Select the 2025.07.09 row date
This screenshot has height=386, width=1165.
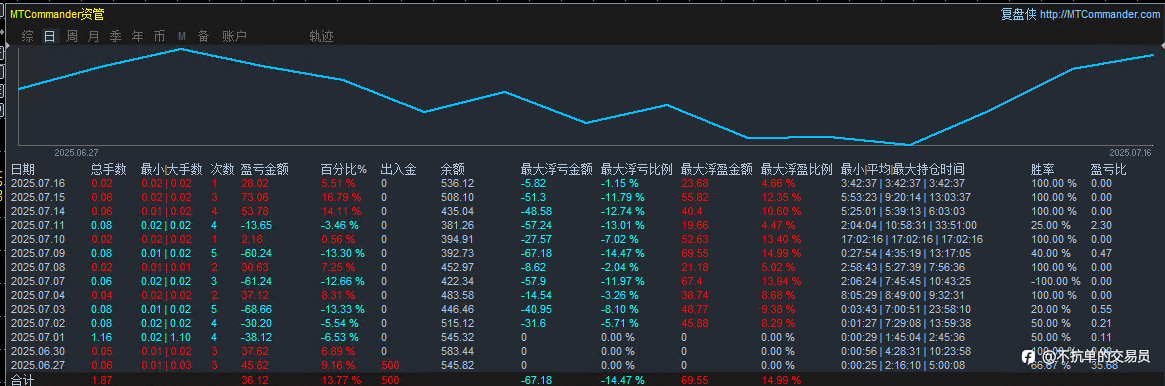(x=38, y=253)
